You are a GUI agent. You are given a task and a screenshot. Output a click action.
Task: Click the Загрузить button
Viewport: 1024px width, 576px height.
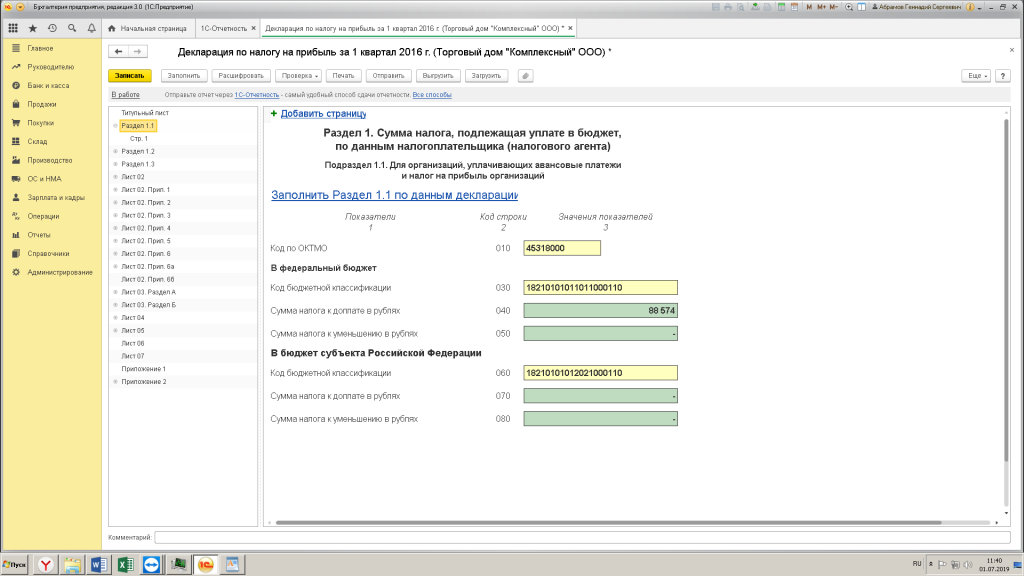pyautogui.click(x=486, y=76)
